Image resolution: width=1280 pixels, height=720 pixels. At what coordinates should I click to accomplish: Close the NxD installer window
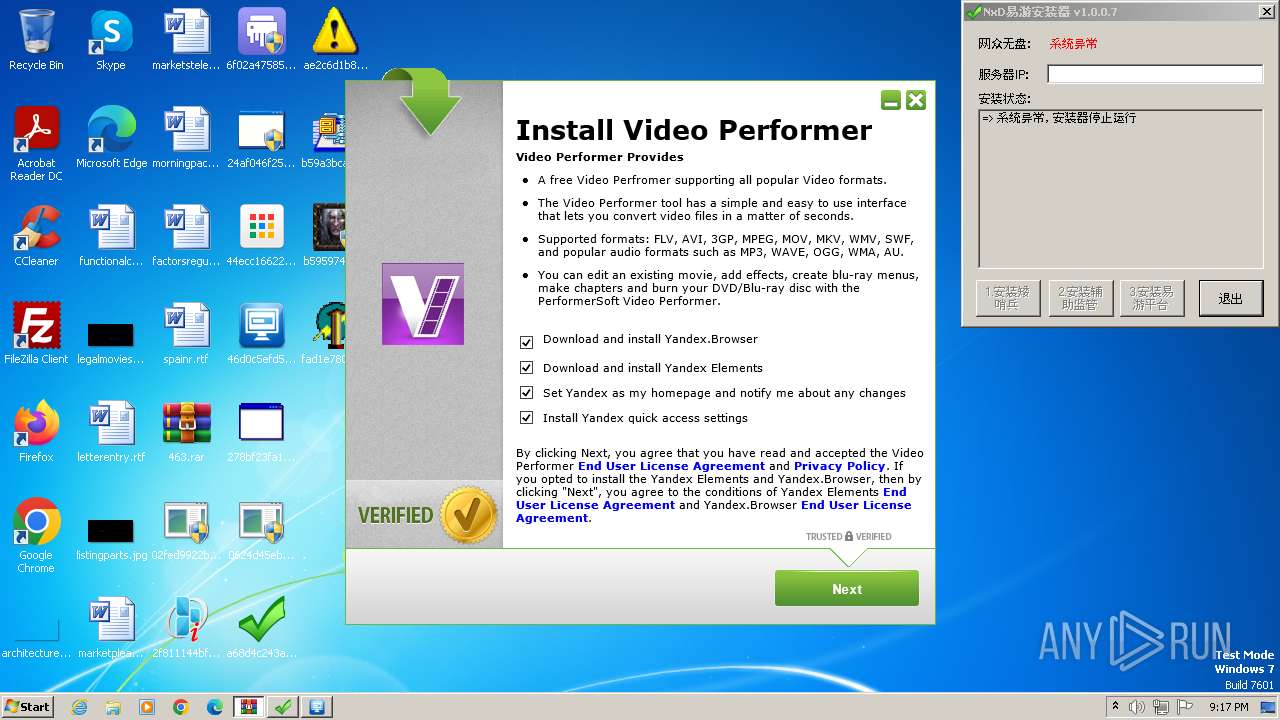pos(1266,12)
